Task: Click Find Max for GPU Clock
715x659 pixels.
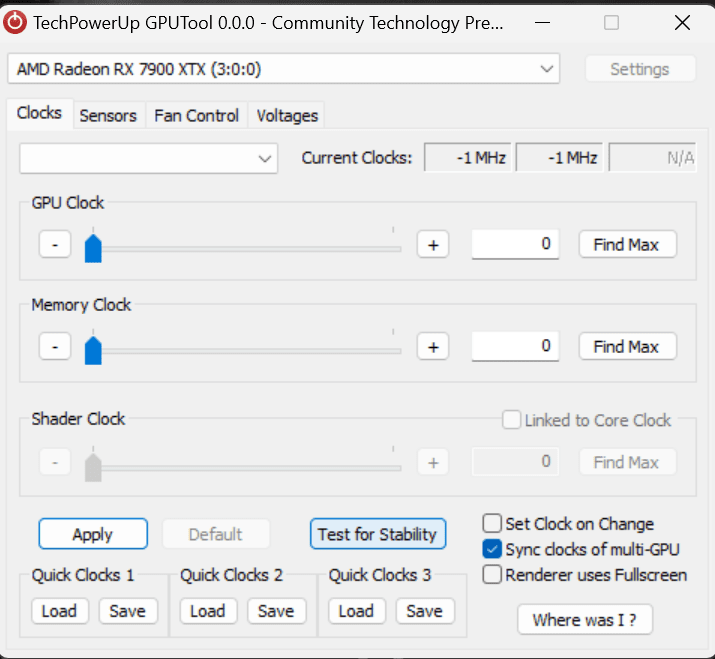Action: point(627,245)
